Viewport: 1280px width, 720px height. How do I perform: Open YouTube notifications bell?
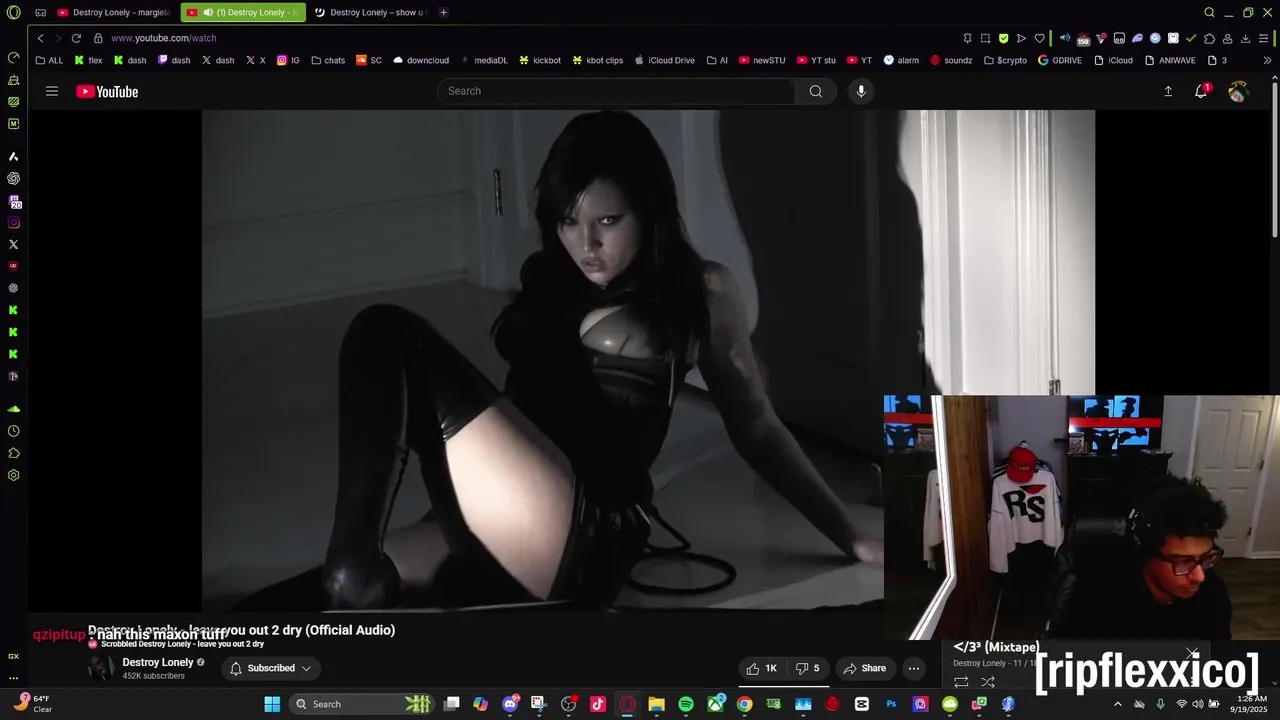coord(1201,91)
